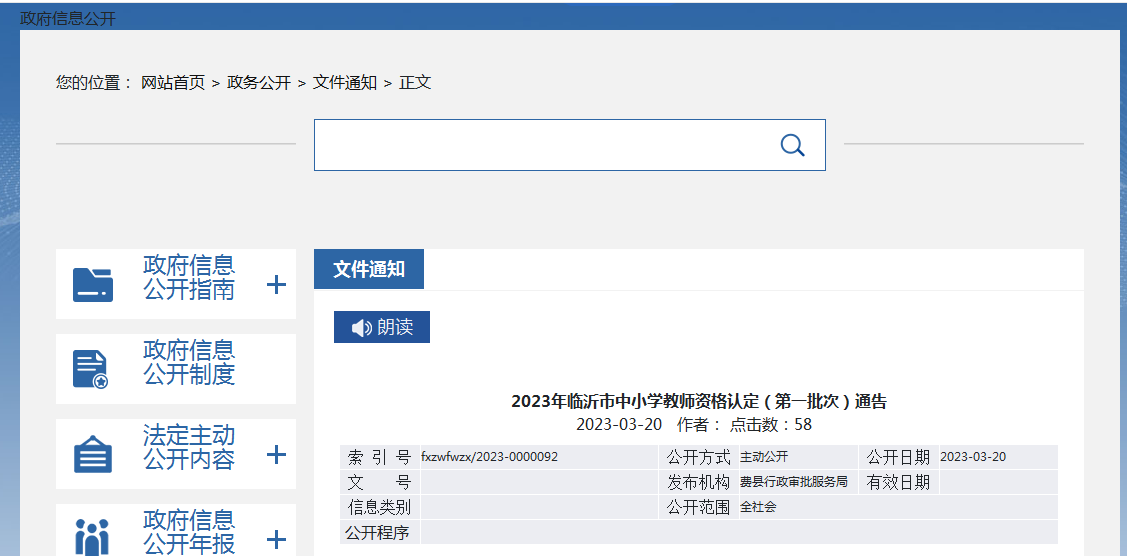Click the article title 2023年临沂市中小学教师资格认定
The height and width of the screenshot is (556, 1127).
tap(698, 402)
